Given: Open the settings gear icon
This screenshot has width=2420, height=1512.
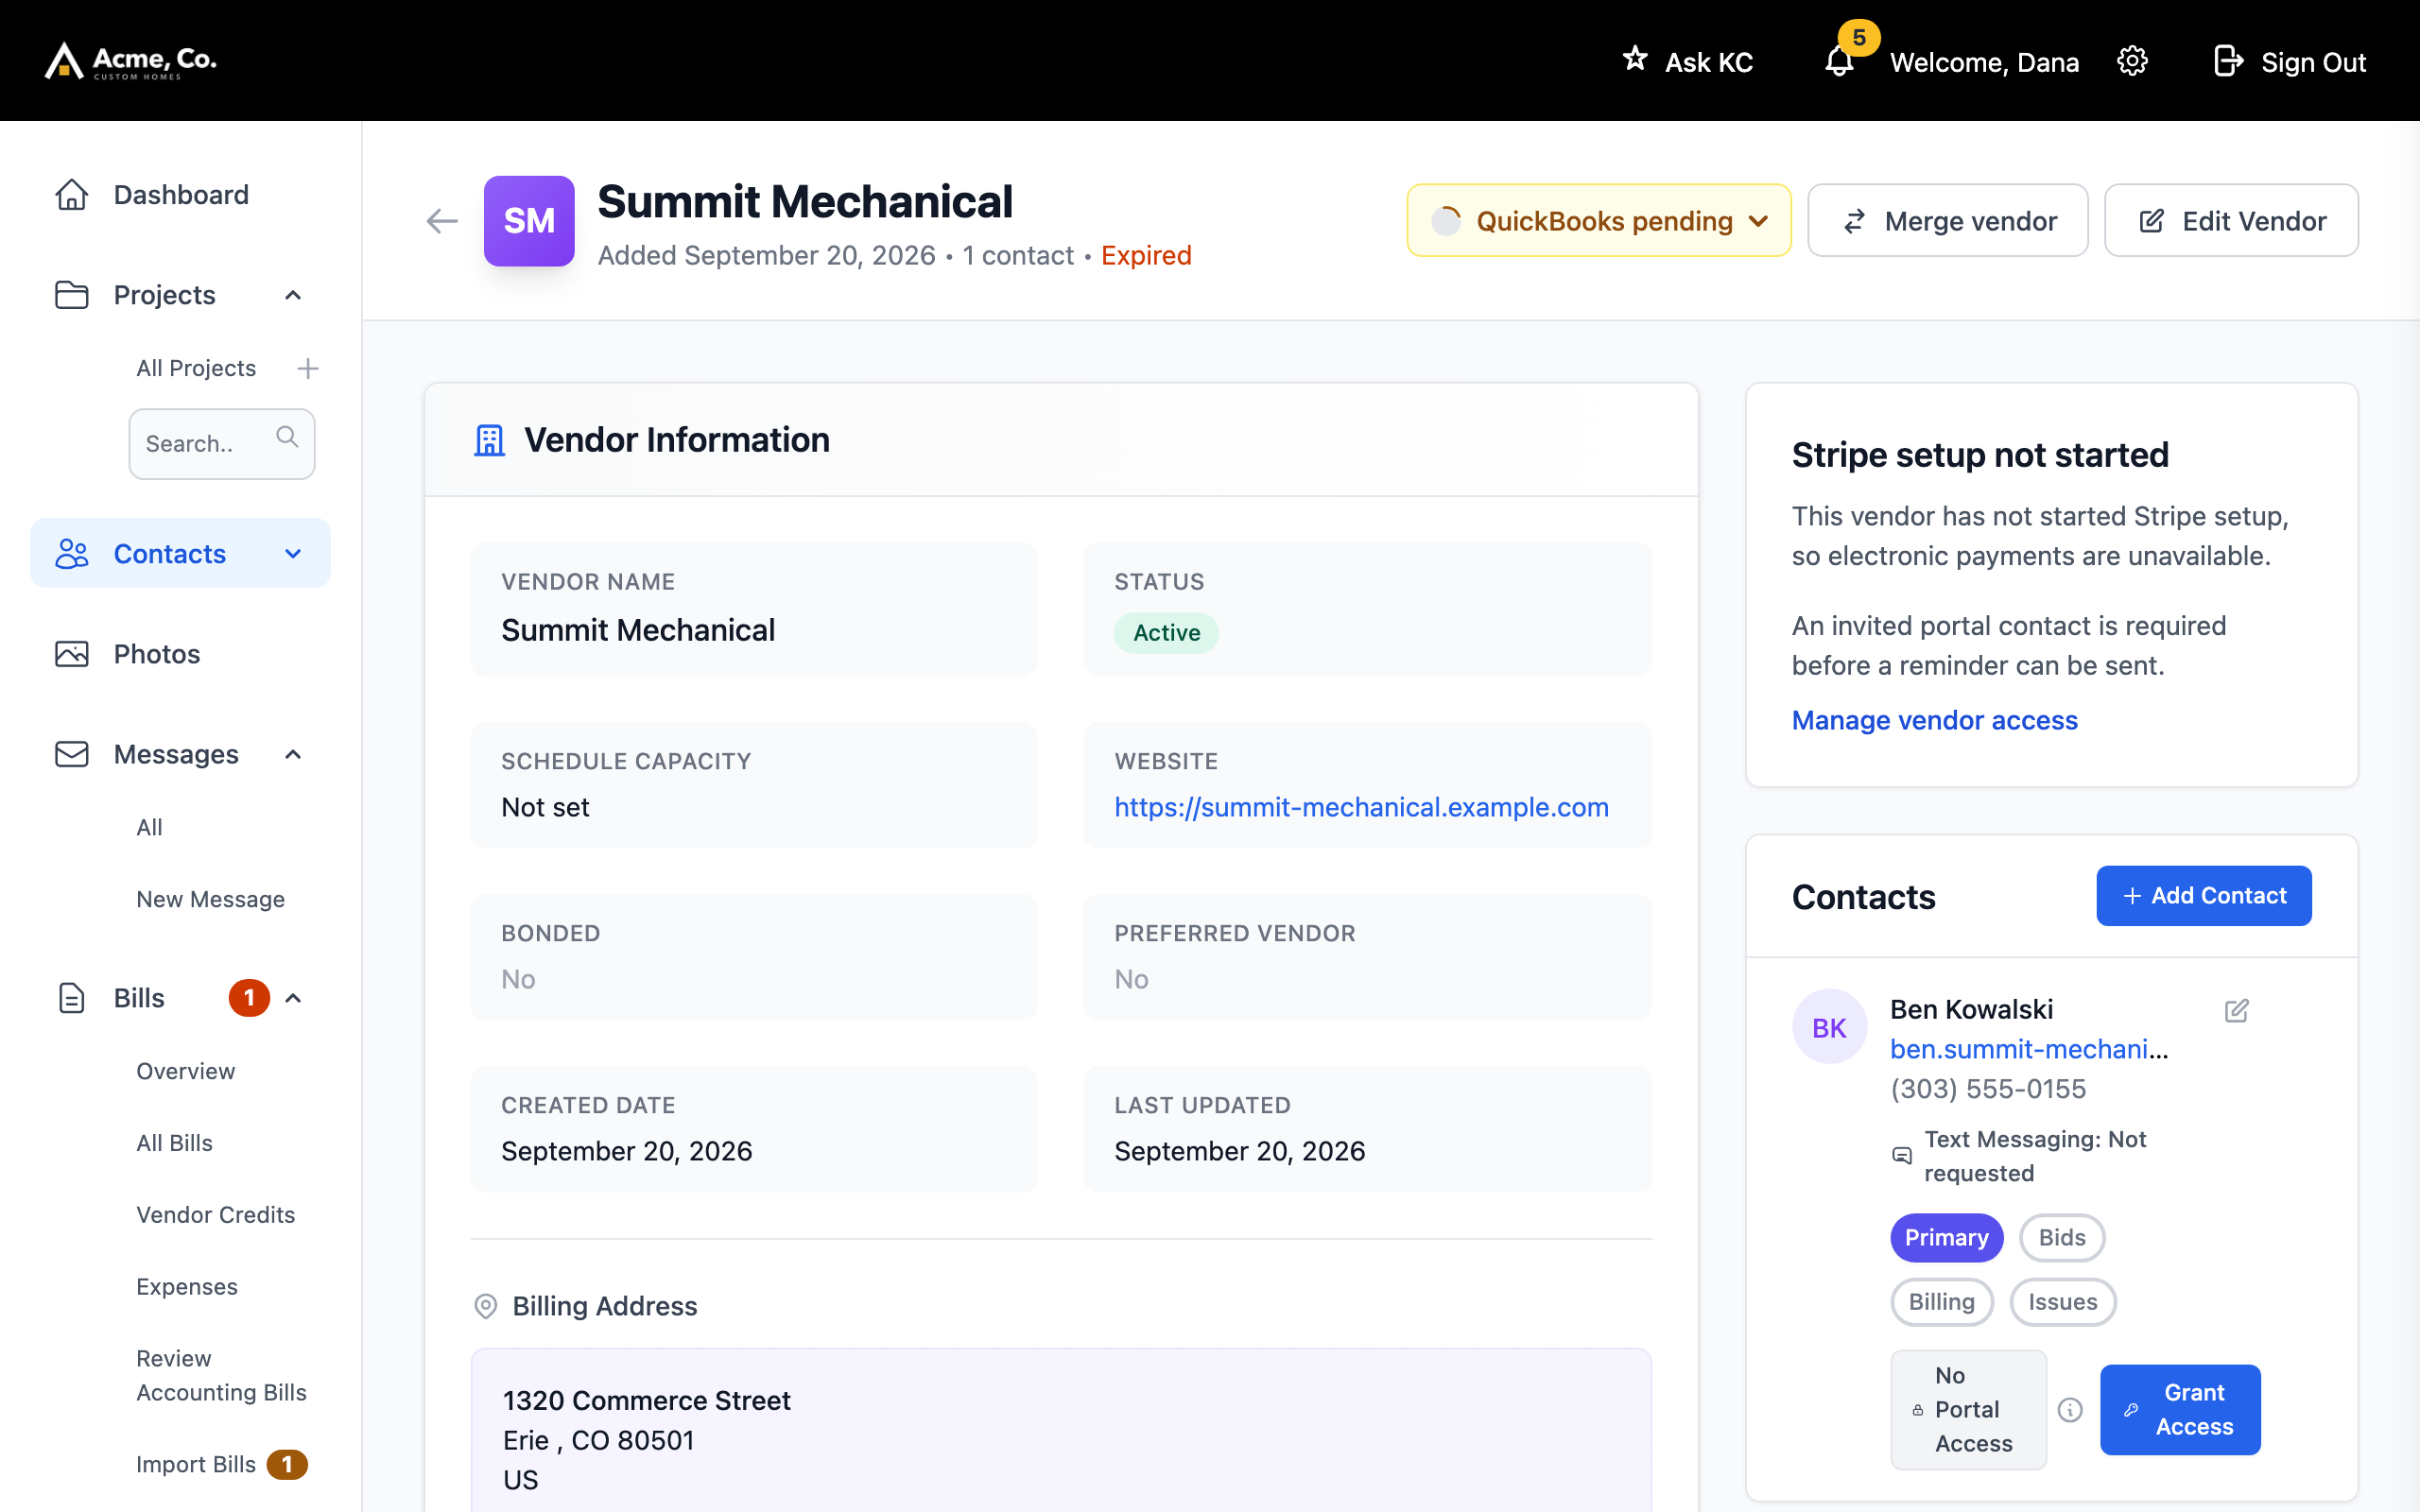Looking at the screenshot, I should (2132, 61).
